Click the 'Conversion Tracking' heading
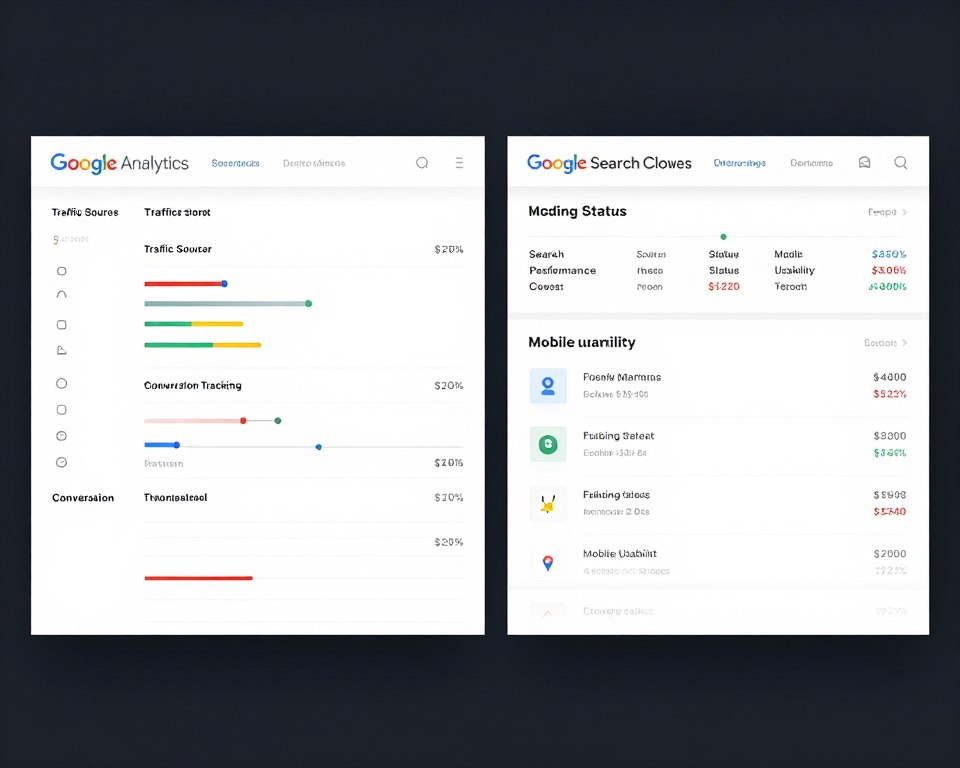960x768 pixels. (x=193, y=386)
